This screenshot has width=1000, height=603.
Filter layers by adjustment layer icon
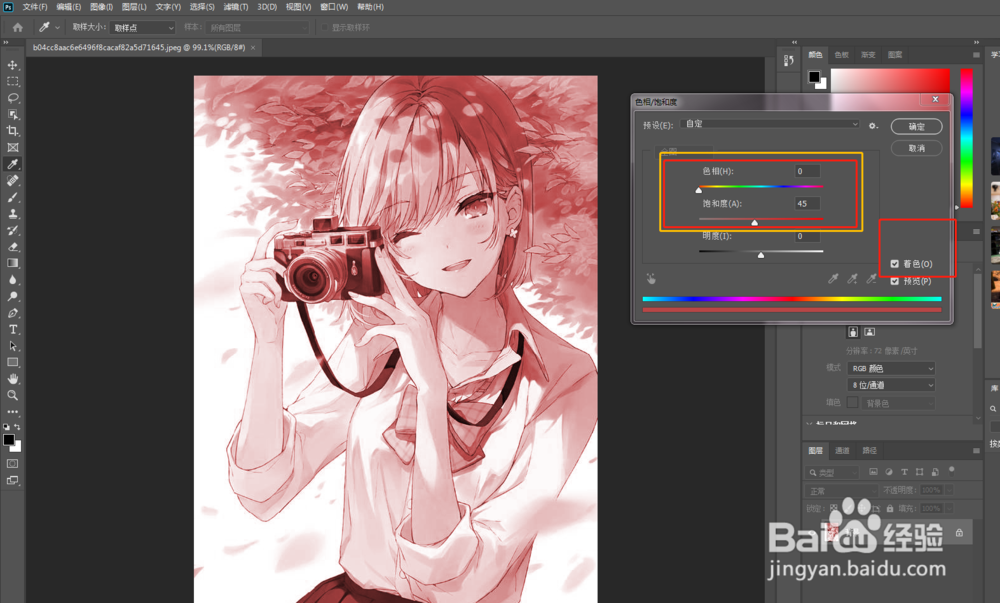pyautogui.click(x=888, y=472)
